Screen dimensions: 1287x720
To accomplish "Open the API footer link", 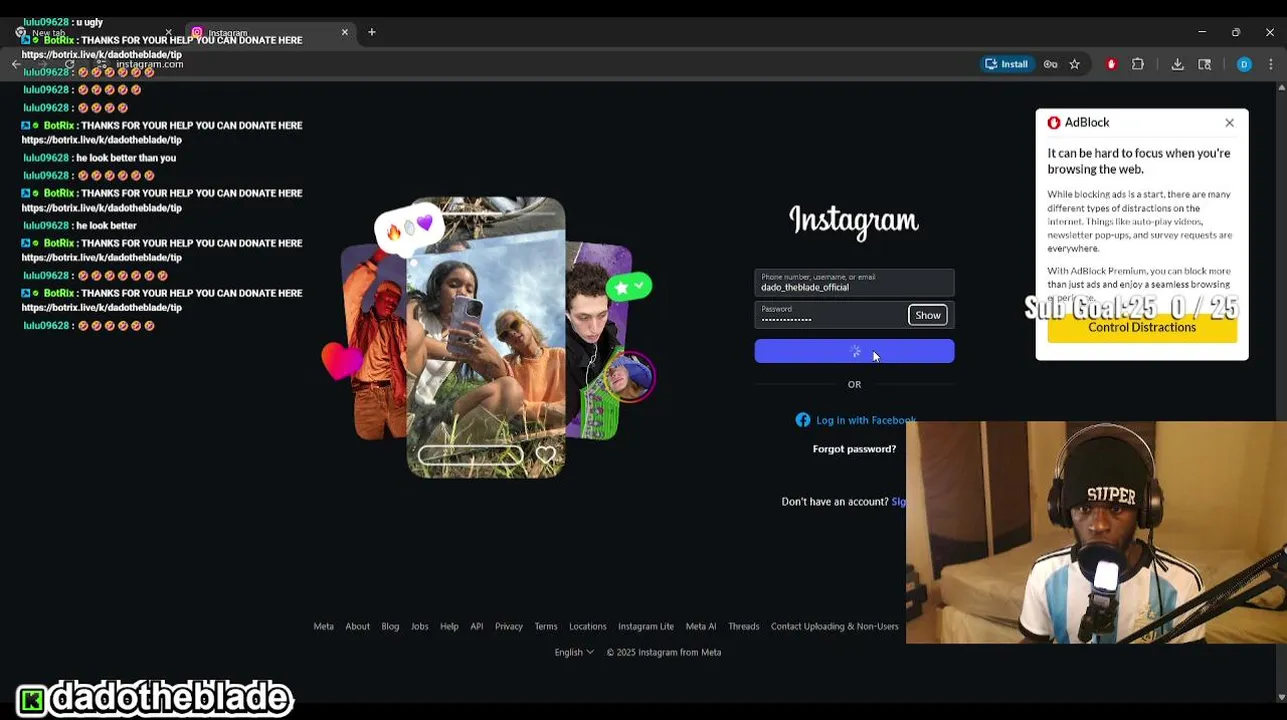I will [477, 627].
